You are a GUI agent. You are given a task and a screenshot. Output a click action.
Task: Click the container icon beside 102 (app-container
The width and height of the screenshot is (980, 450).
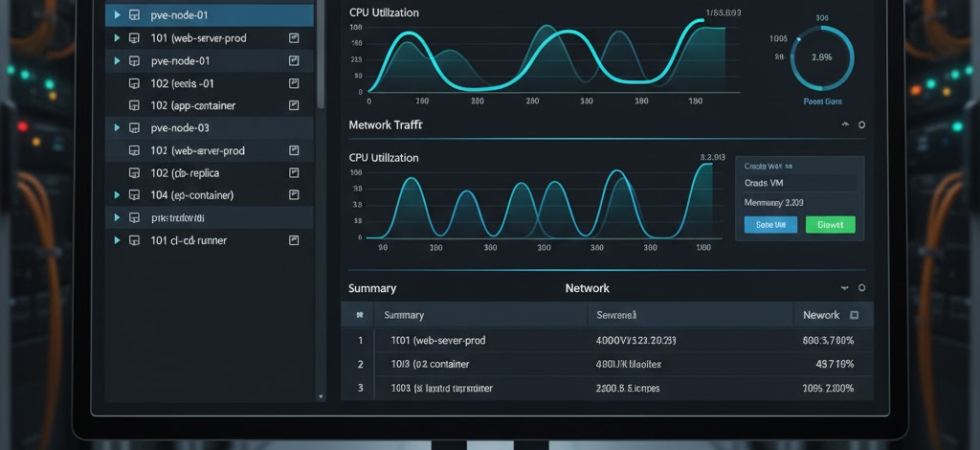coord(134,106)
